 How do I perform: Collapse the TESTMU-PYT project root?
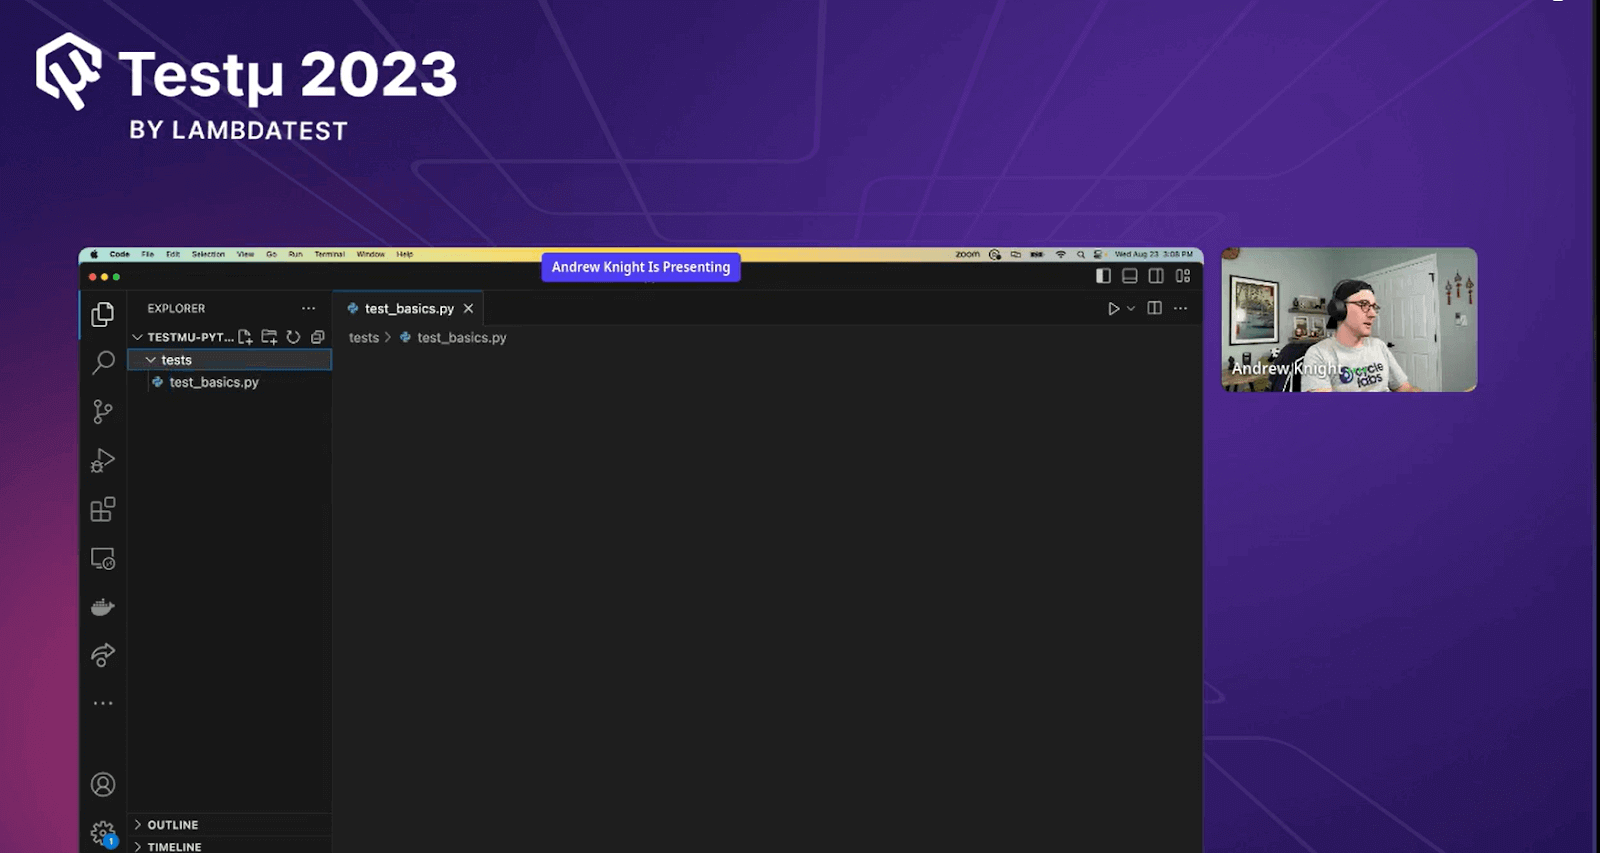click(137, 337)
